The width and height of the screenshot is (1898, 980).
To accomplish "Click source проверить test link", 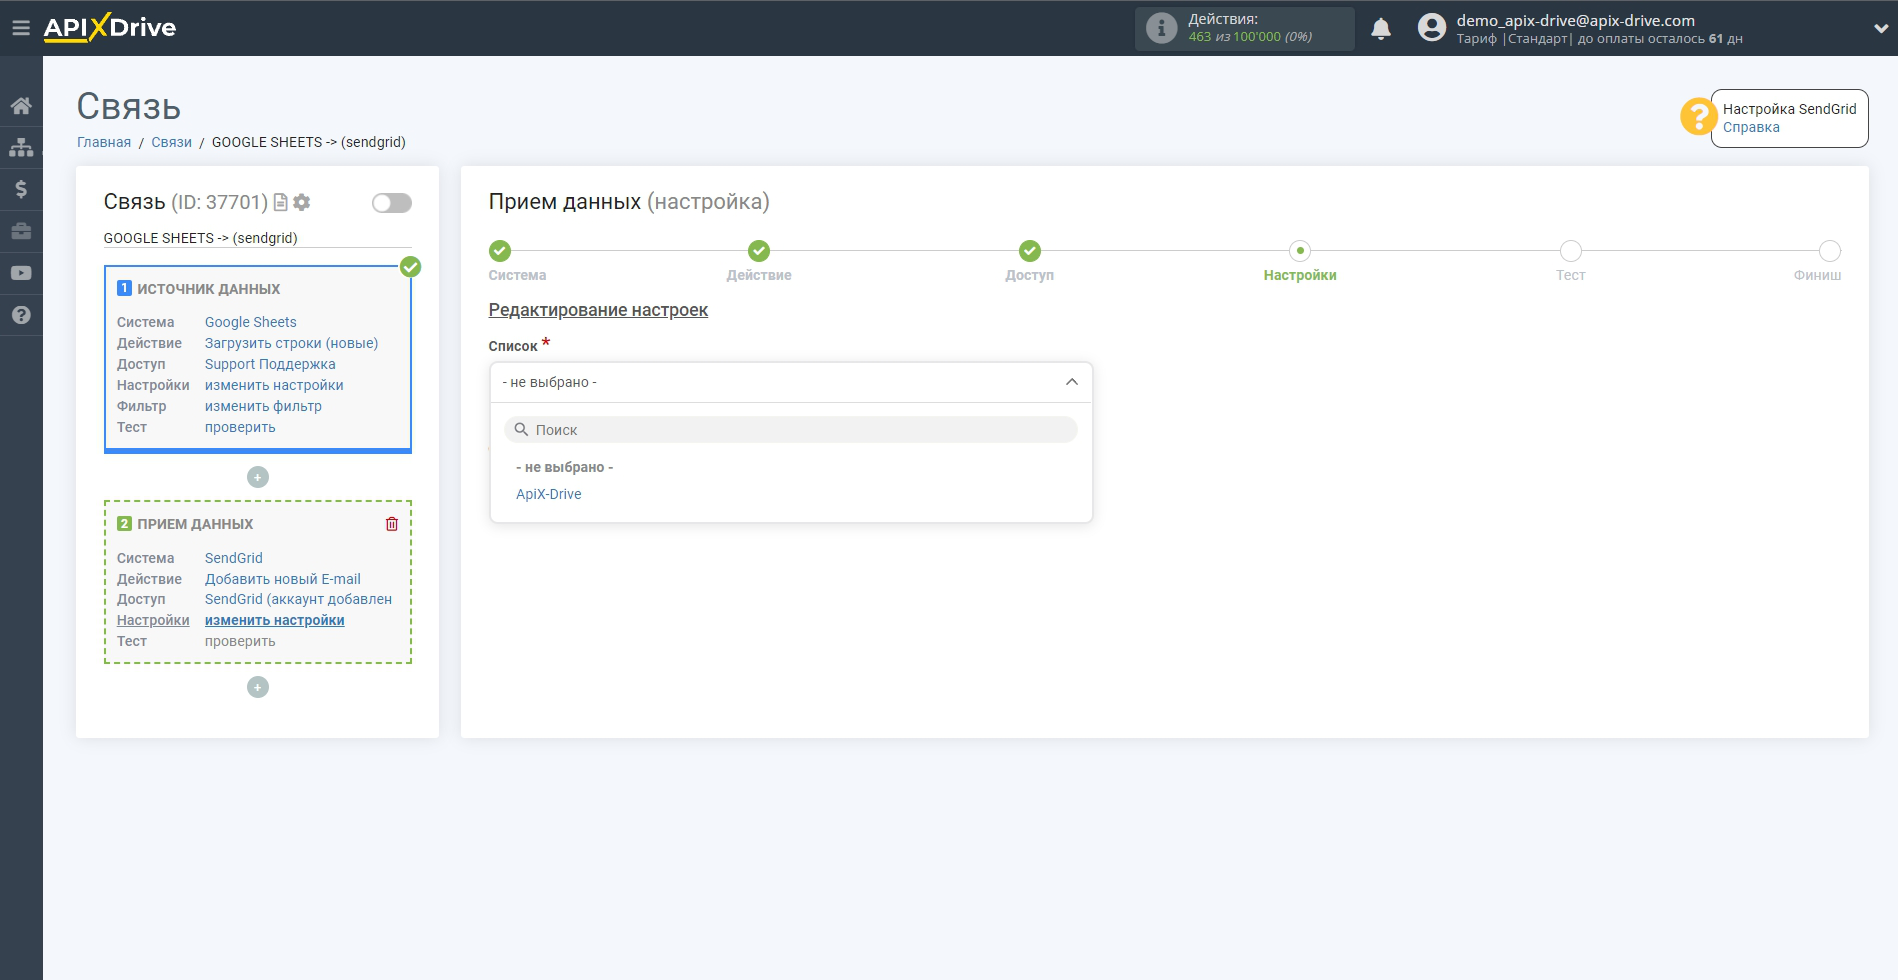I will (240, 427).
